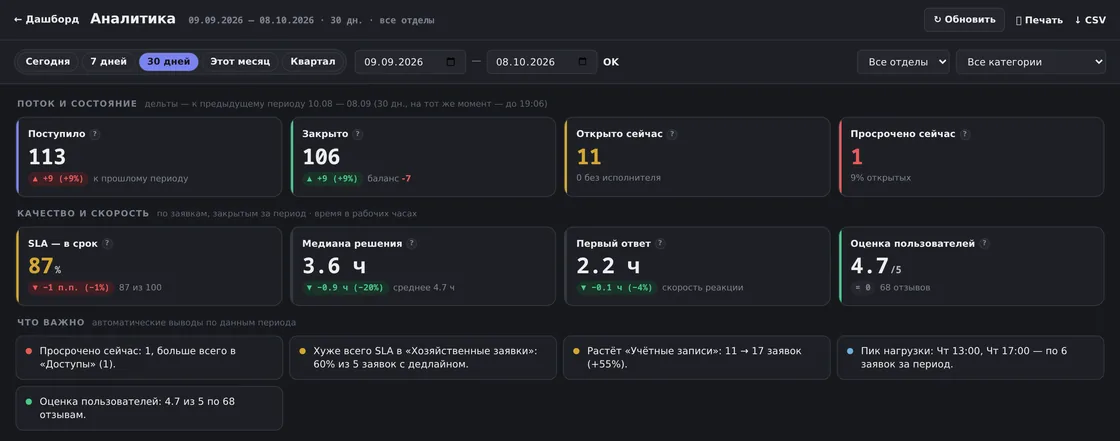Click the Печать print button
This screenshot has width=1120, height=441.
pos(1039,20)
